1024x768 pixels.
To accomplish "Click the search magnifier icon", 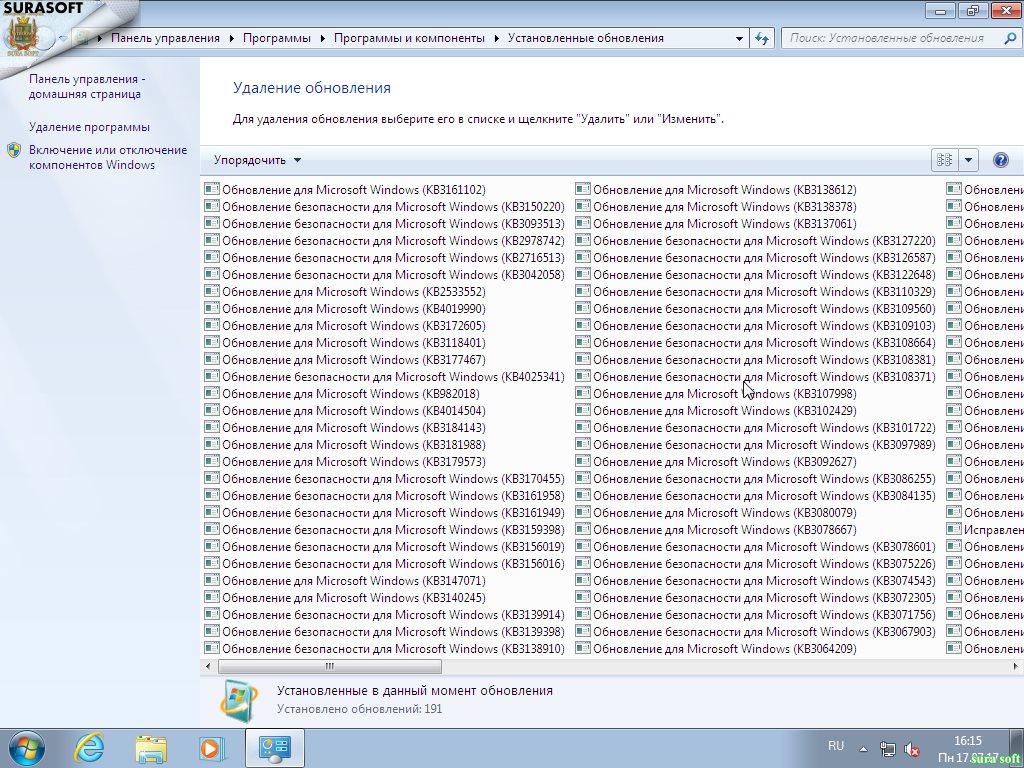I will tap(1010, 38).
